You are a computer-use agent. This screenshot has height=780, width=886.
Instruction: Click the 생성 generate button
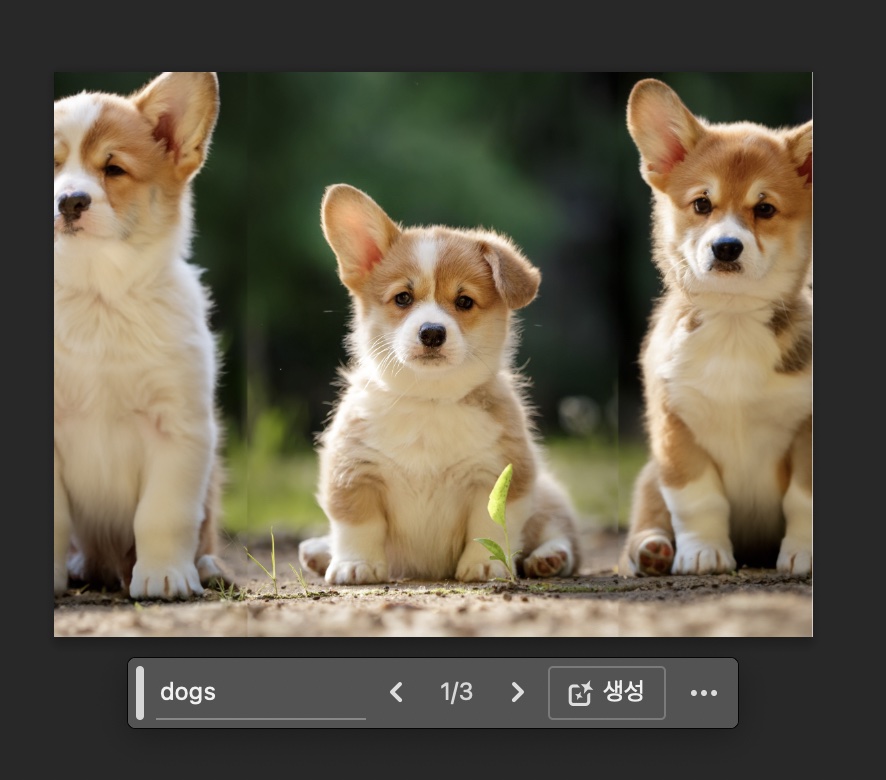pyautogui.click(x=607, y=693)
